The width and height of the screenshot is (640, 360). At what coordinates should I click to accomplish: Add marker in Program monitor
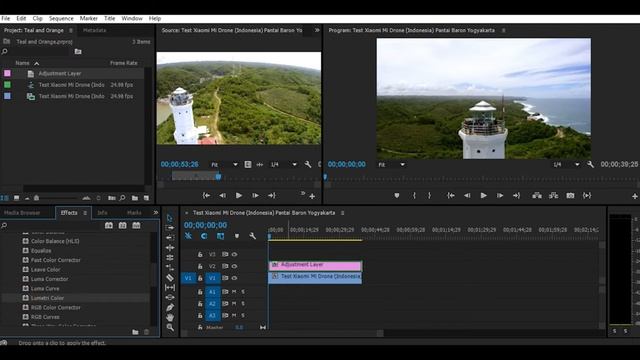click(396, 196)
